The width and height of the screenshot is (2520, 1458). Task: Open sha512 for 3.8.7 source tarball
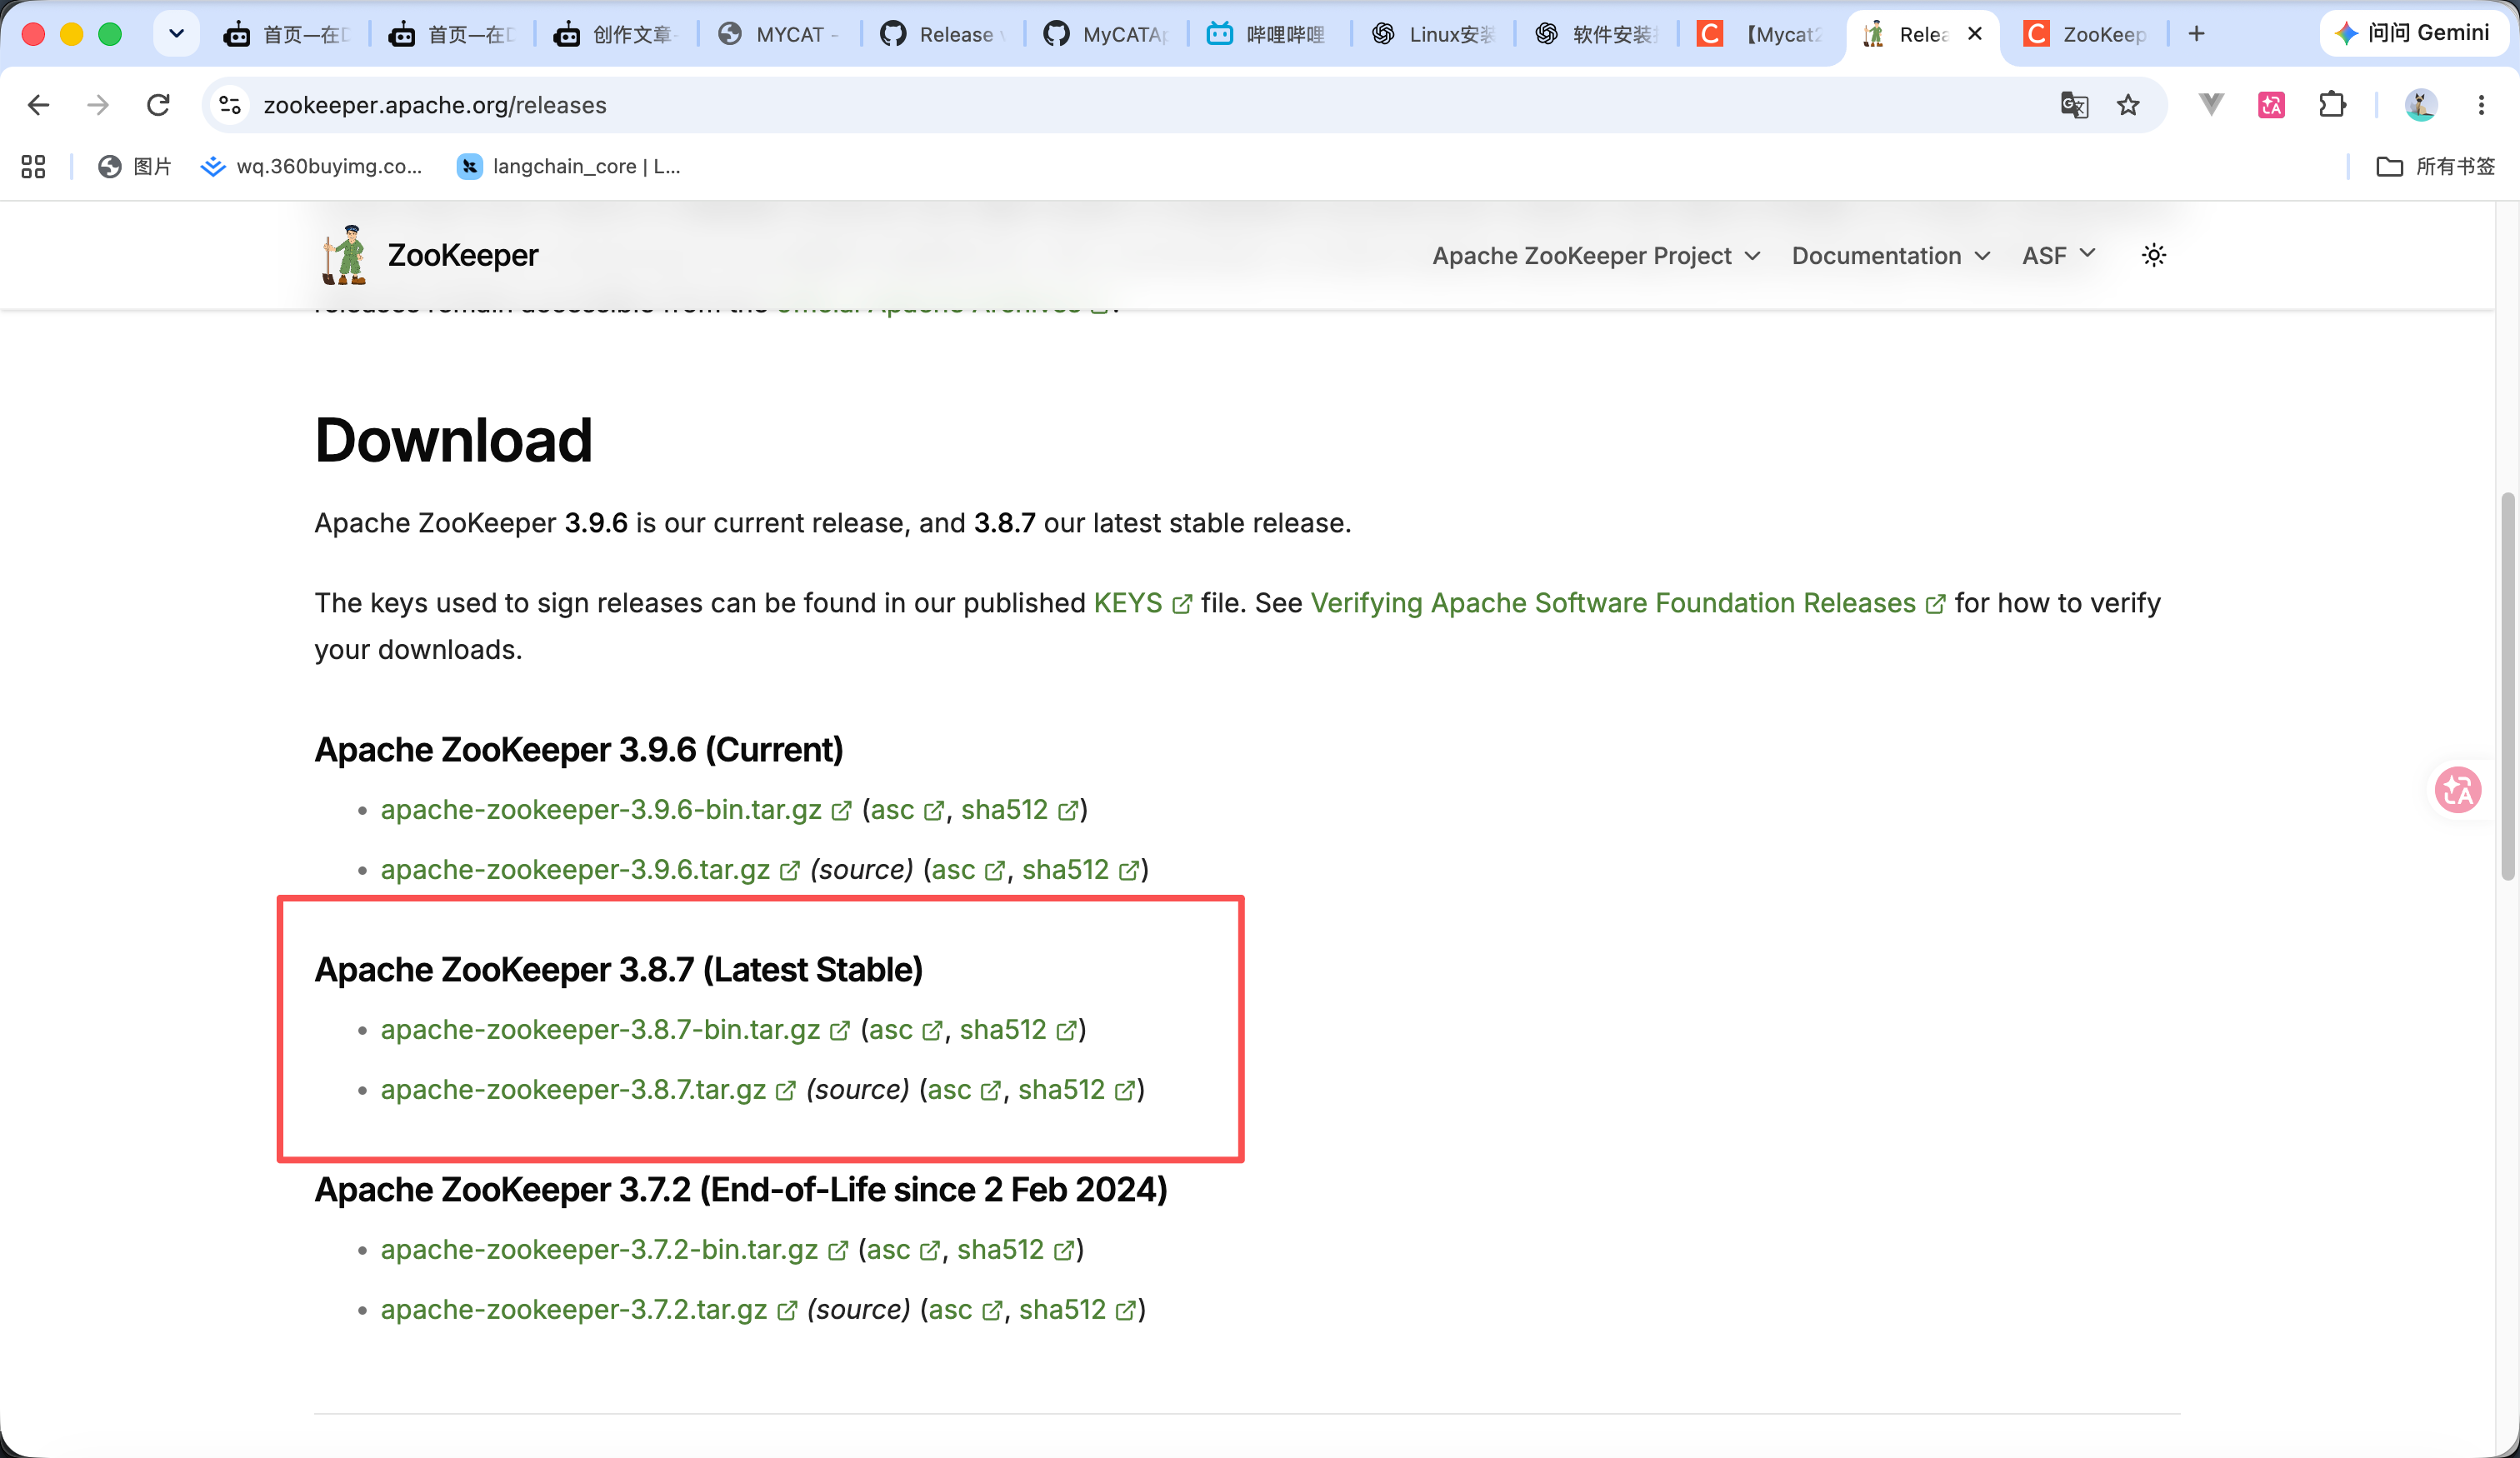coord(1076,1089)
